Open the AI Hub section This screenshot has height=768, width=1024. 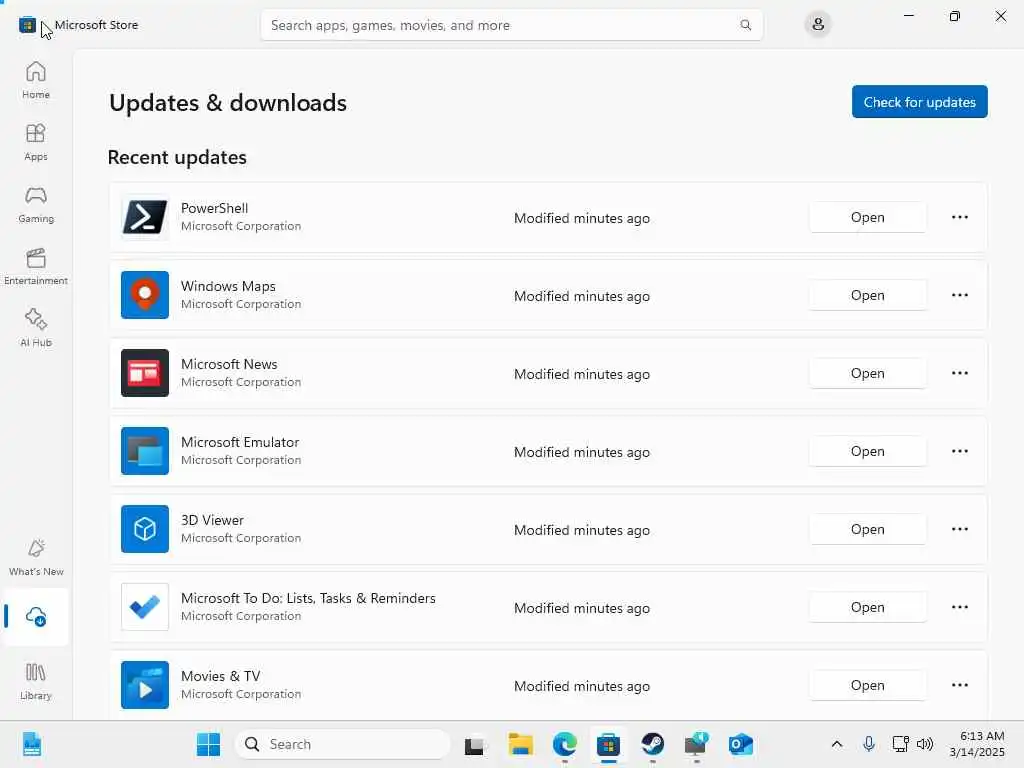click(x=36, y=328)
